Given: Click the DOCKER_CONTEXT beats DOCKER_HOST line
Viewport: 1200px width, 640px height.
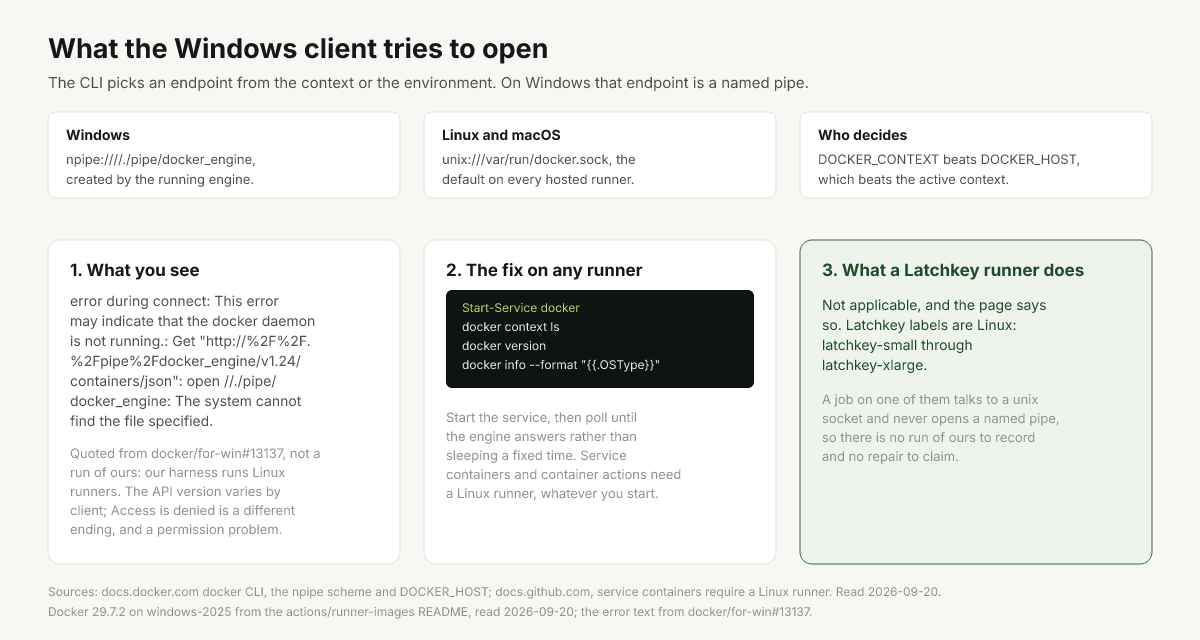Looking at the screenshot, I should pos(949,159).
